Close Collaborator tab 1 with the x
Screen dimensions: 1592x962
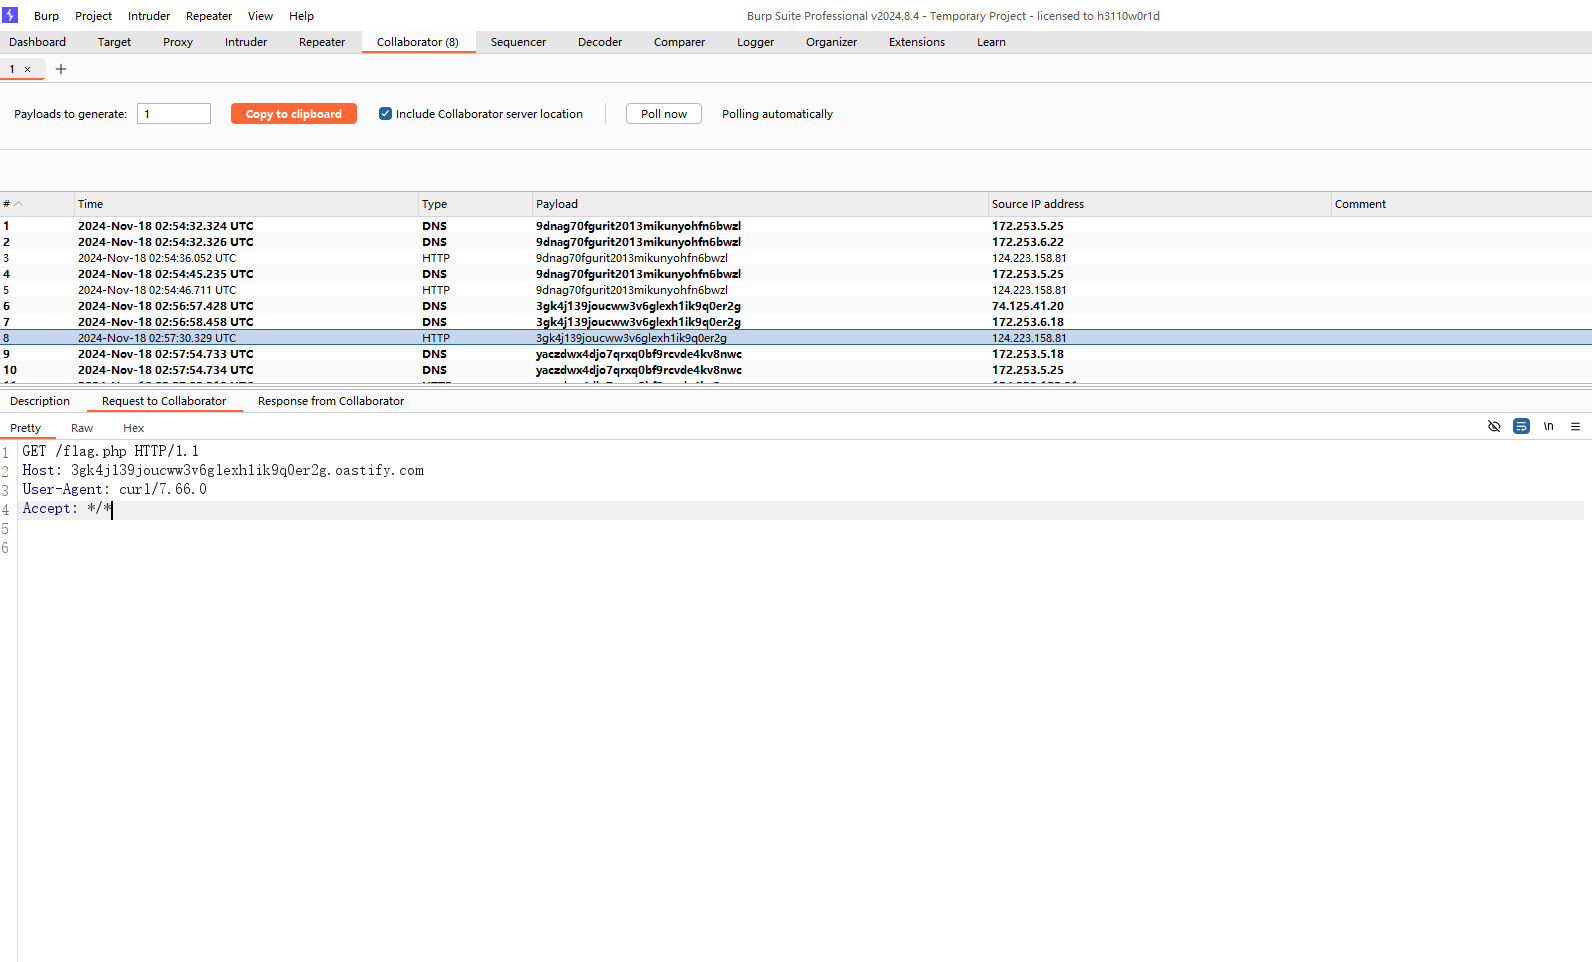coord(28,70)
